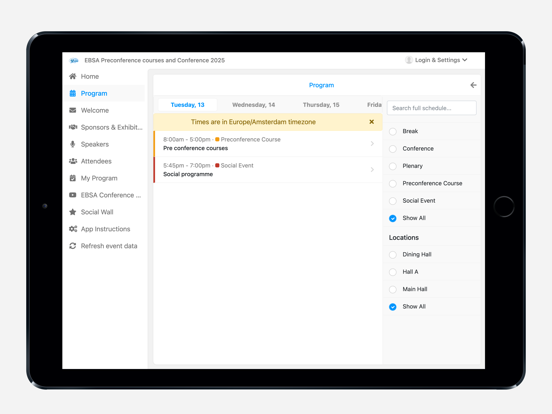The height and width of the screenshot is (414, 552).
Task: Switch to the Thursday, 15 tab
Action: pos(321,105)
